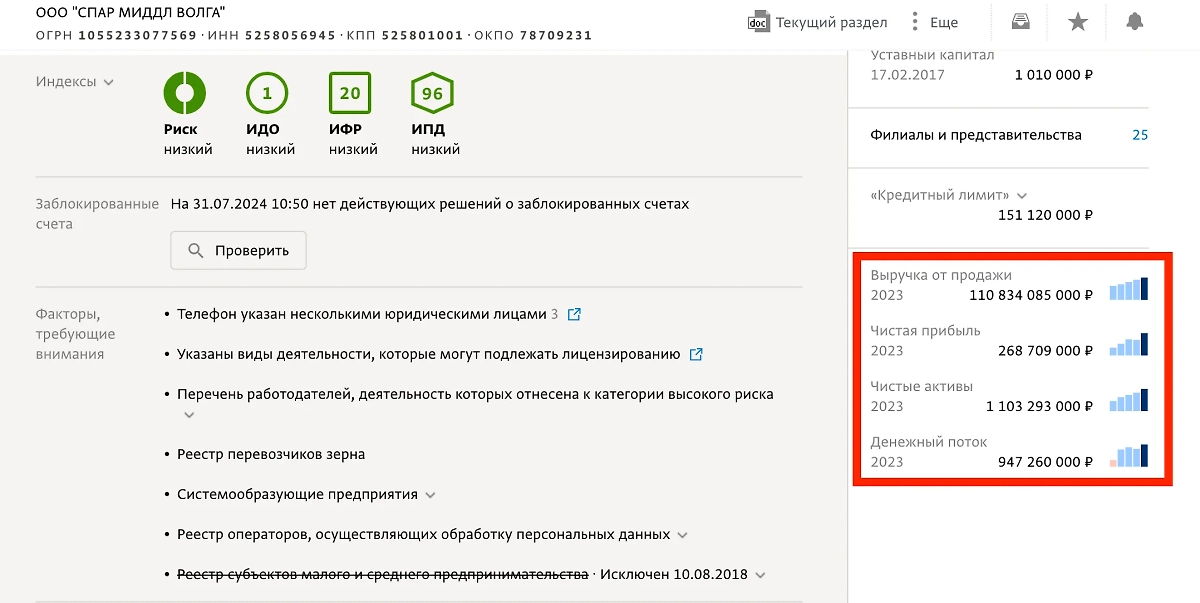Collapse the Индексы section chevron
1200x603 pixels.
pyautogui.click(x=110, y=82)
